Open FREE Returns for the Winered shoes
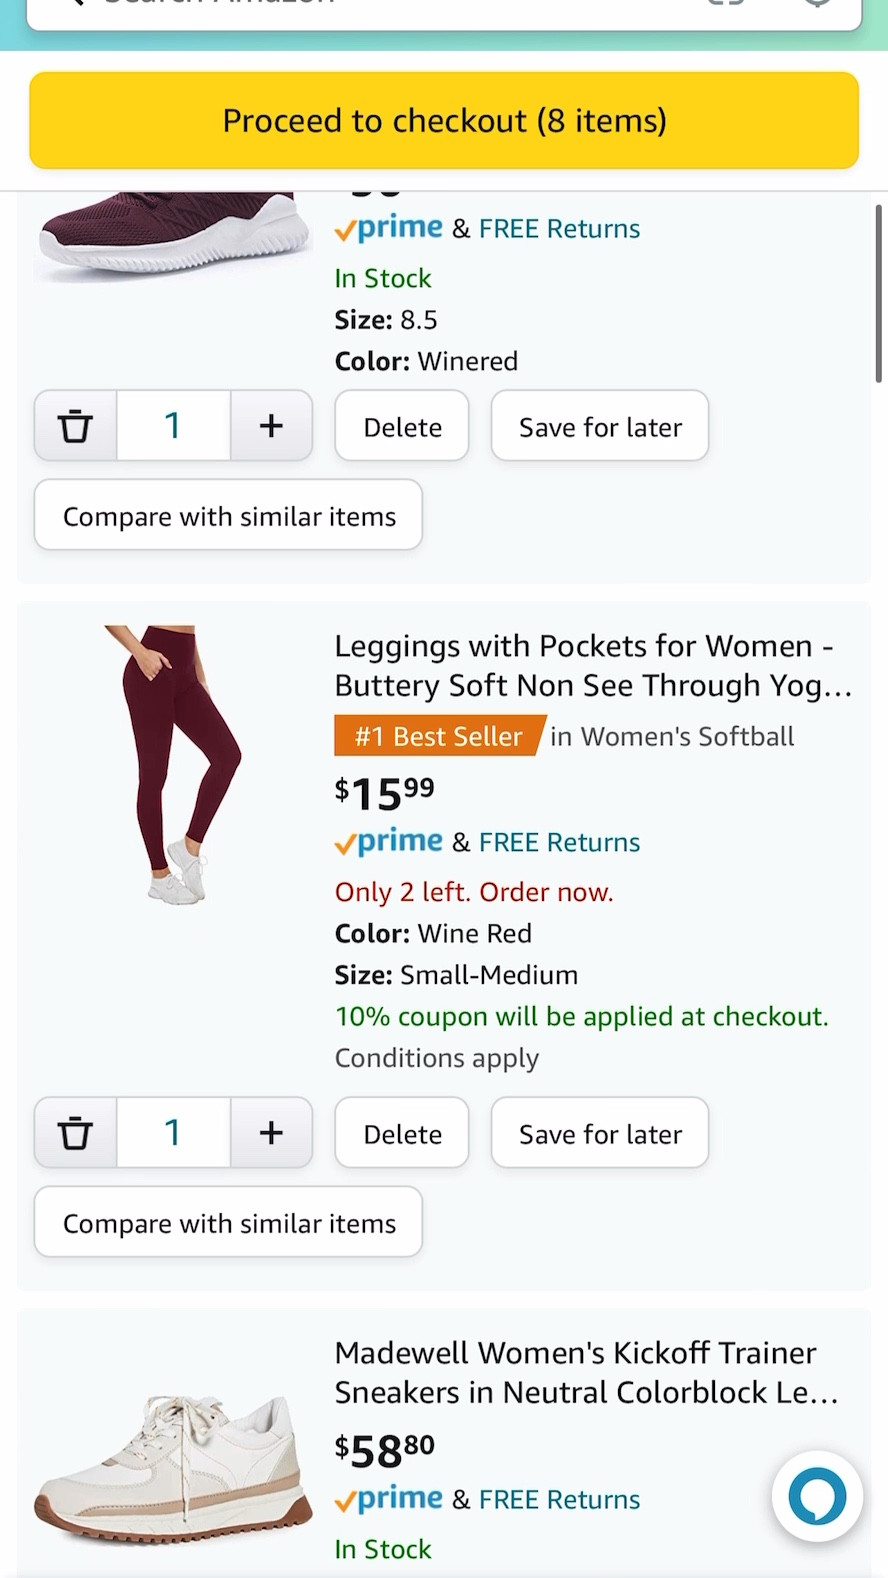The width and height of the screenshot is (888, 1578). (x=559, y=228)
